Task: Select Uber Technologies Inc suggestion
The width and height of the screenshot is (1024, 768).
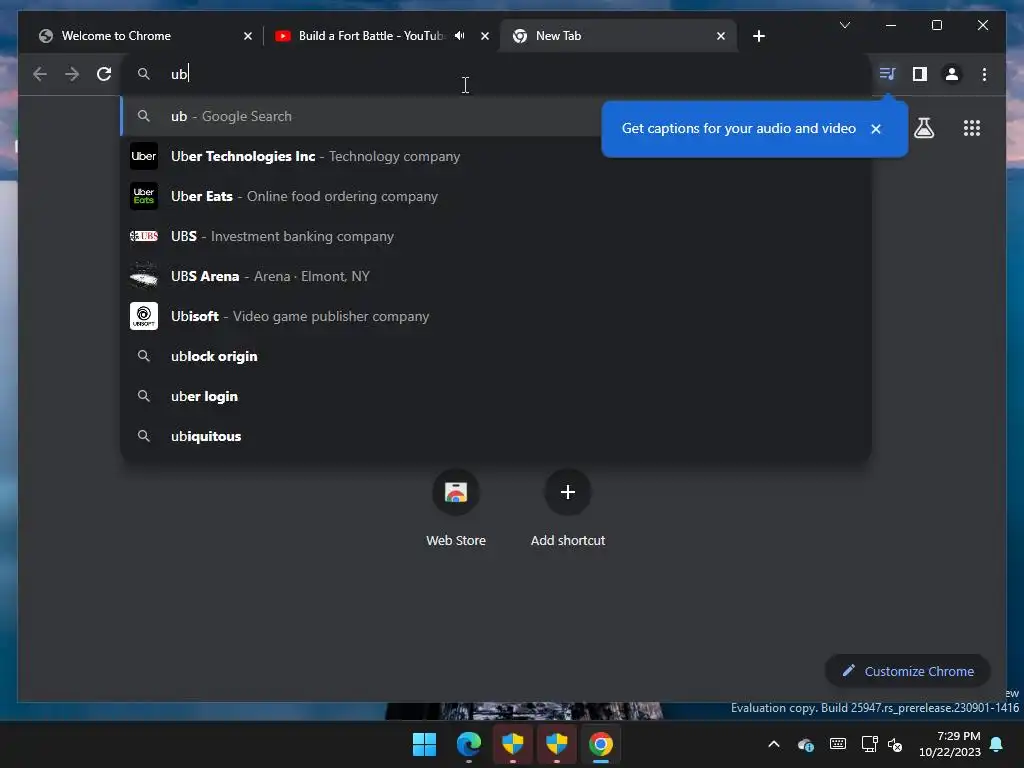Action: coord(496,156)
